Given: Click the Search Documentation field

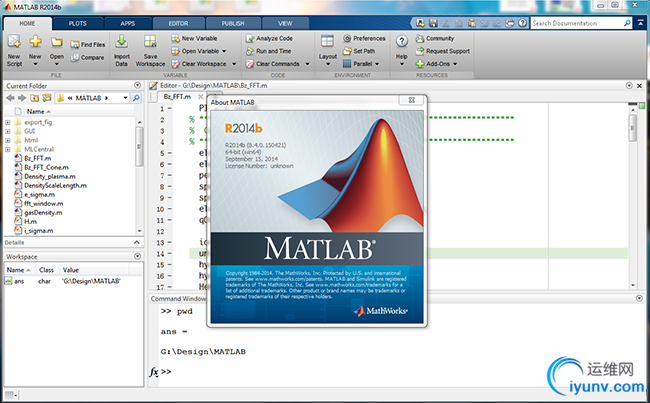Looking at the screenshot, I should click(577, 23).
